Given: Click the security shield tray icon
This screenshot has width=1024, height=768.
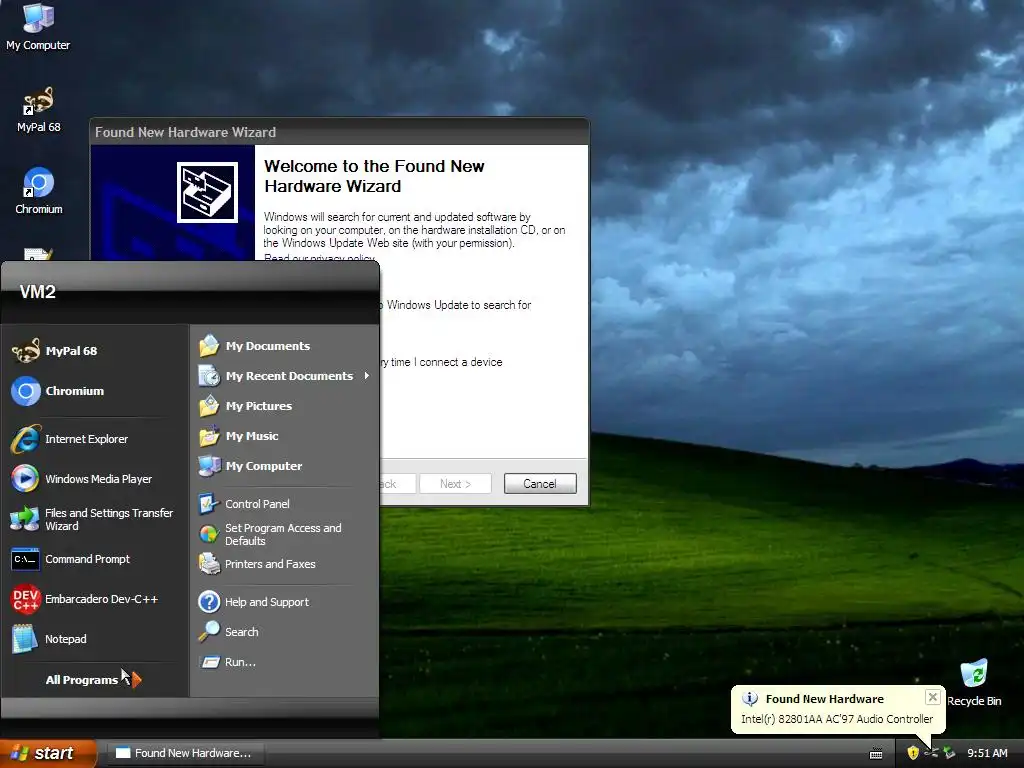Looking at the screenshot, I should (913, 753).
